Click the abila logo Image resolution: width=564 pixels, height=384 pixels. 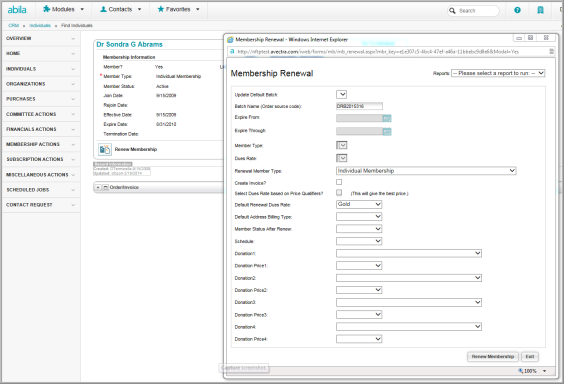click(x=17, y=9)
